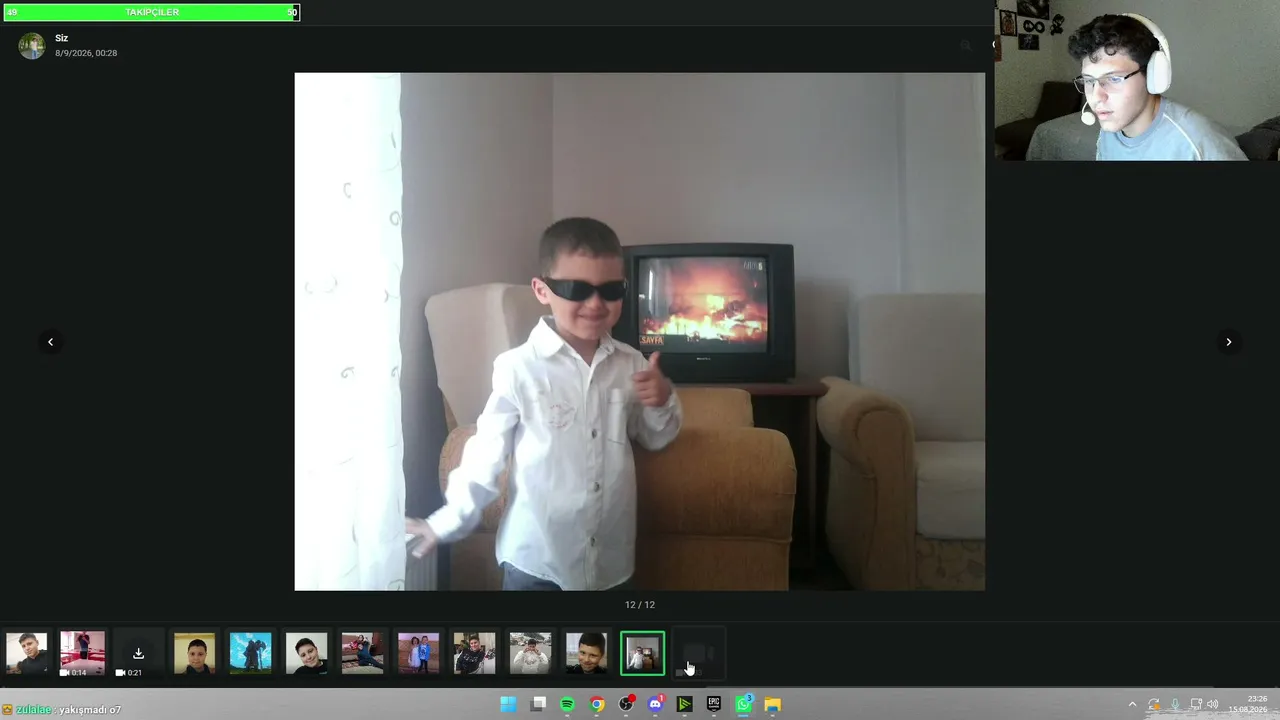Viewport: 1280px width, 720px height.
Task: Click the main photo of the boy
Action: point(640,331)
